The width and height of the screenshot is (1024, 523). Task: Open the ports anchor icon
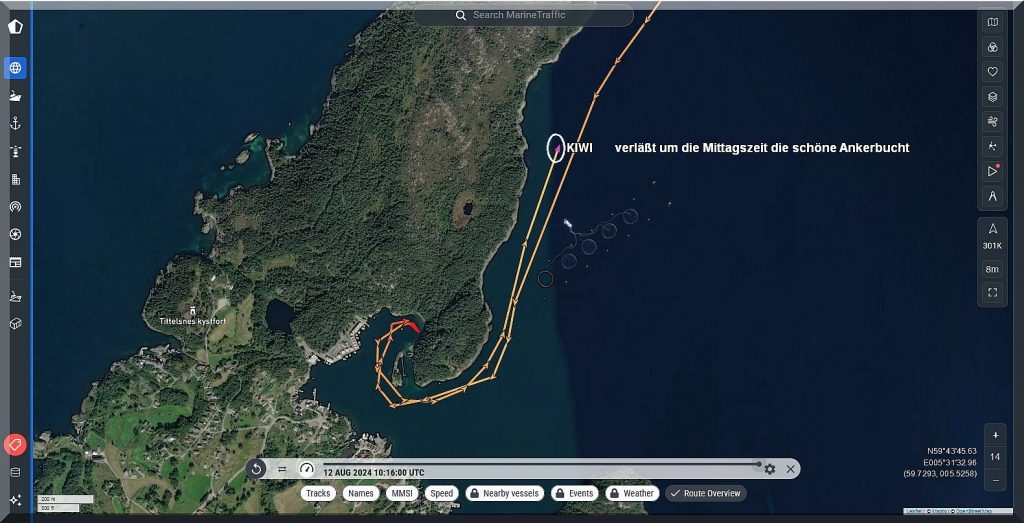point(15,123)
